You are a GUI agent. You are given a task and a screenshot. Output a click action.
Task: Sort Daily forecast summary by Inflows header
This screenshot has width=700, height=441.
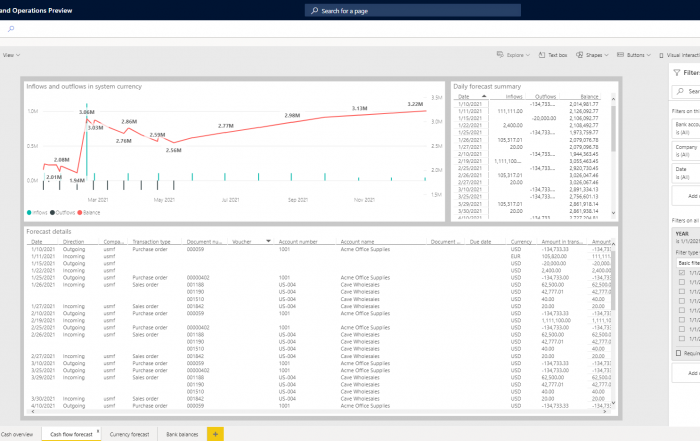click(x=514, y=96)
